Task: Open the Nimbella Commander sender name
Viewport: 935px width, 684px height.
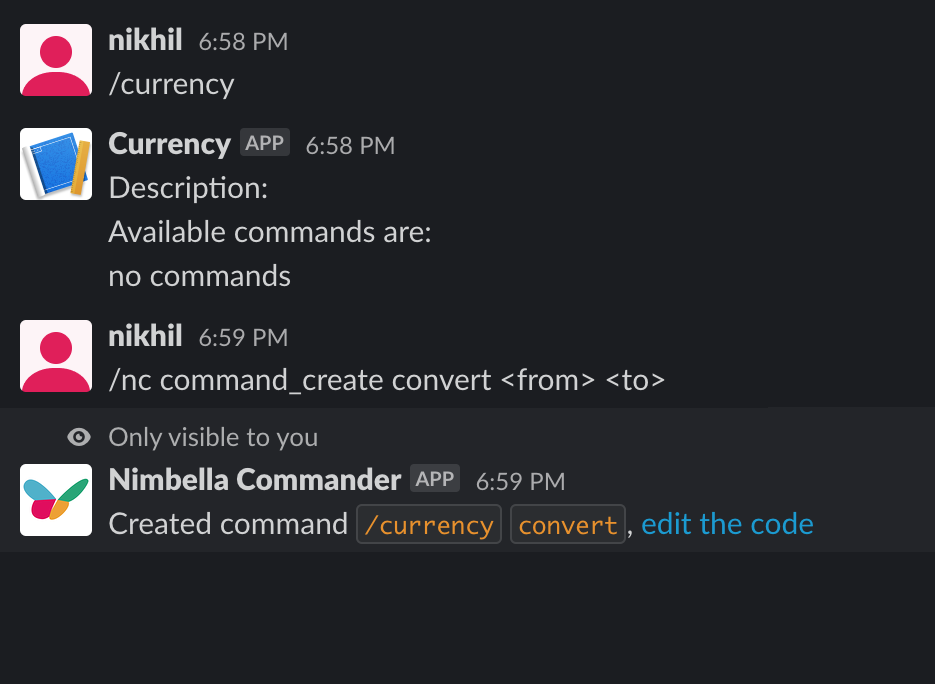Action: (x=254, y=480)
